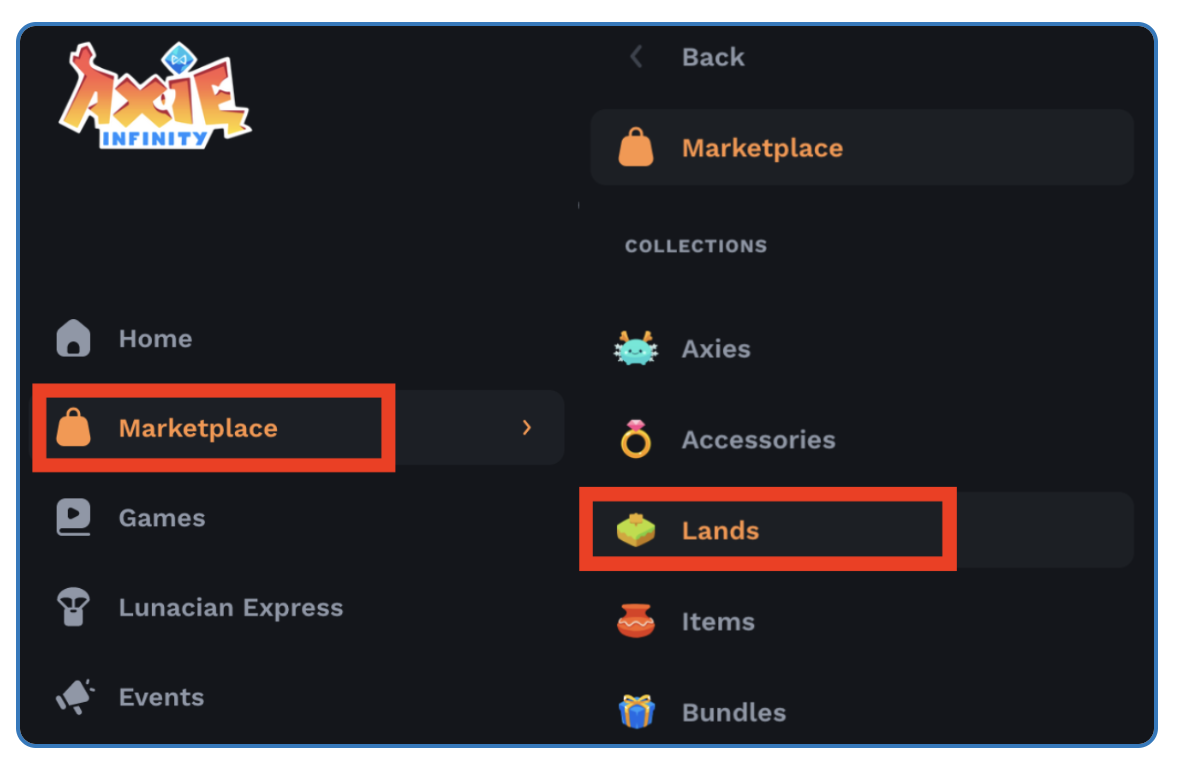Click the Lunacian Express parachute icon
The image size is (1178, 774).
(x=73, y=607)
